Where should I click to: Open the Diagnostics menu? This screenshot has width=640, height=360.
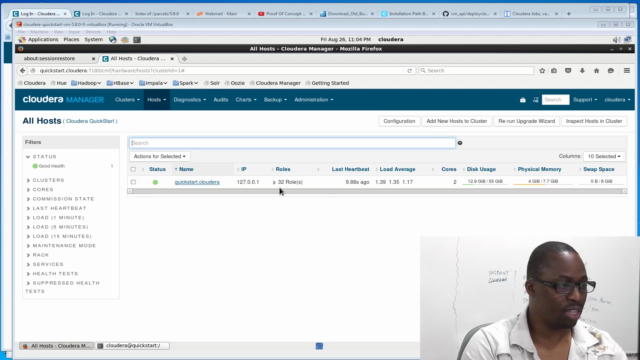click(189, 100)
